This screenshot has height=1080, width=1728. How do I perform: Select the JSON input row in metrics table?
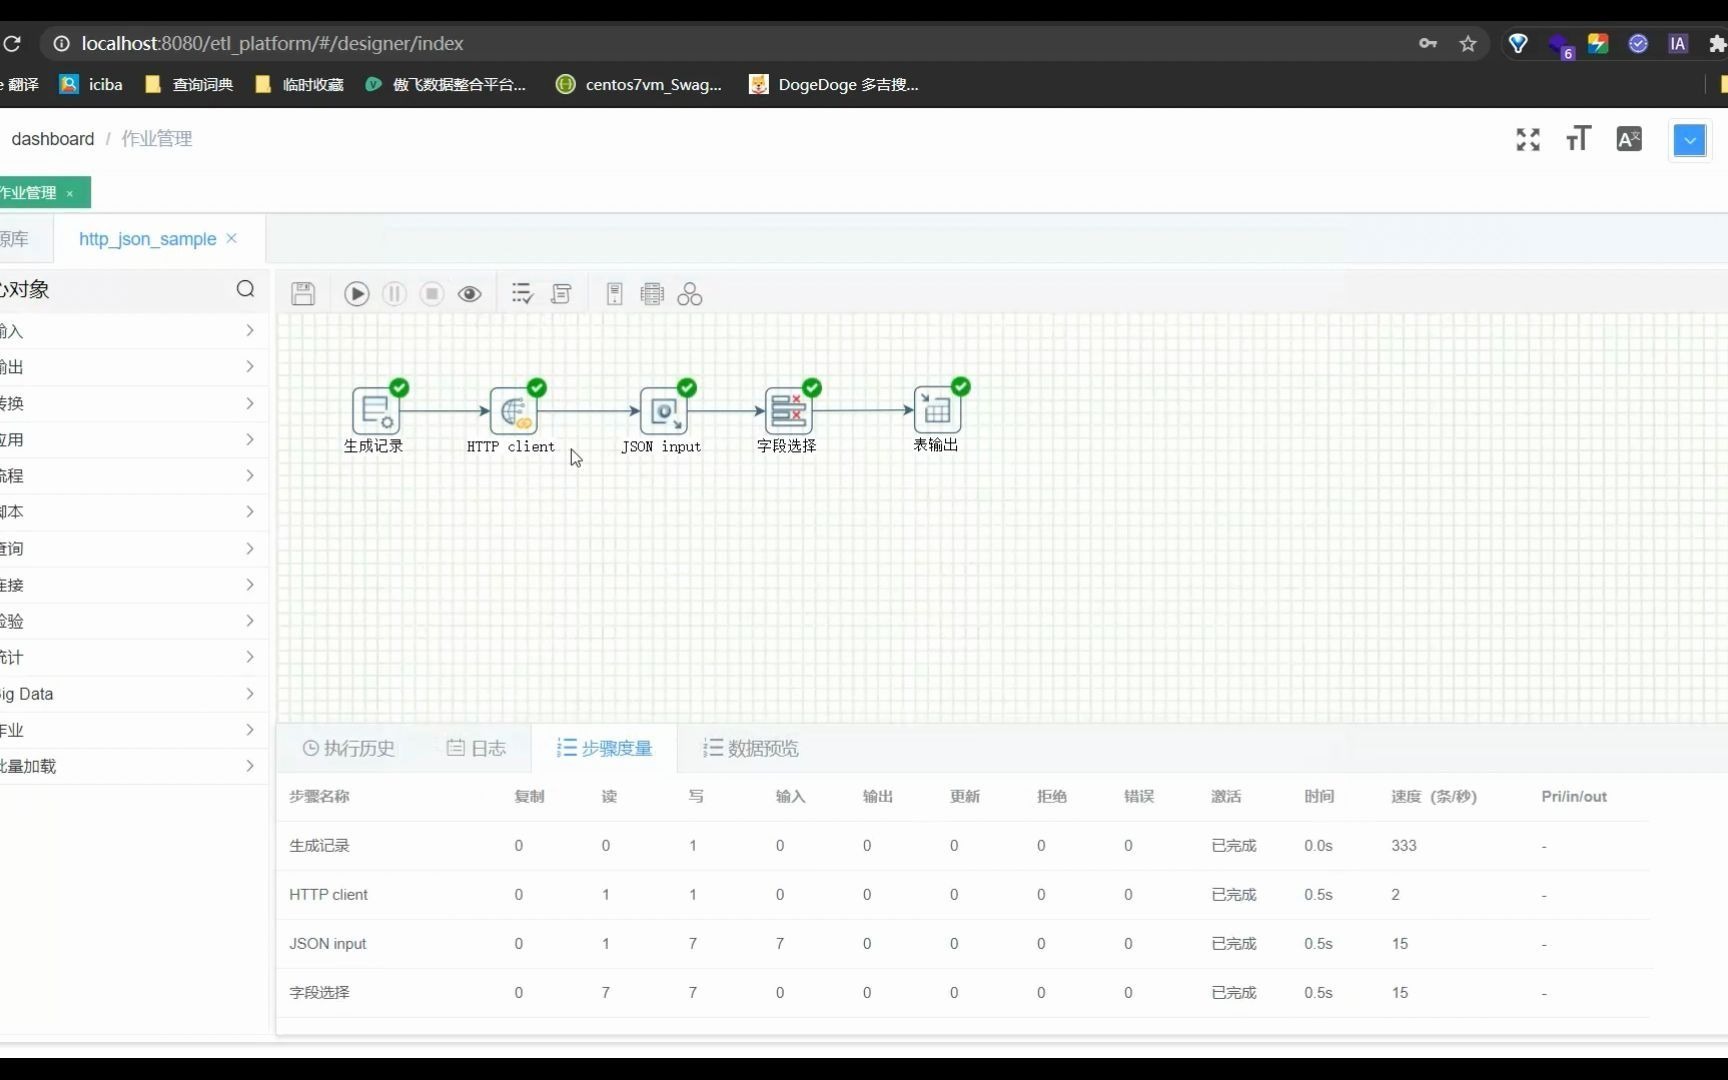(x=962, y=944)
